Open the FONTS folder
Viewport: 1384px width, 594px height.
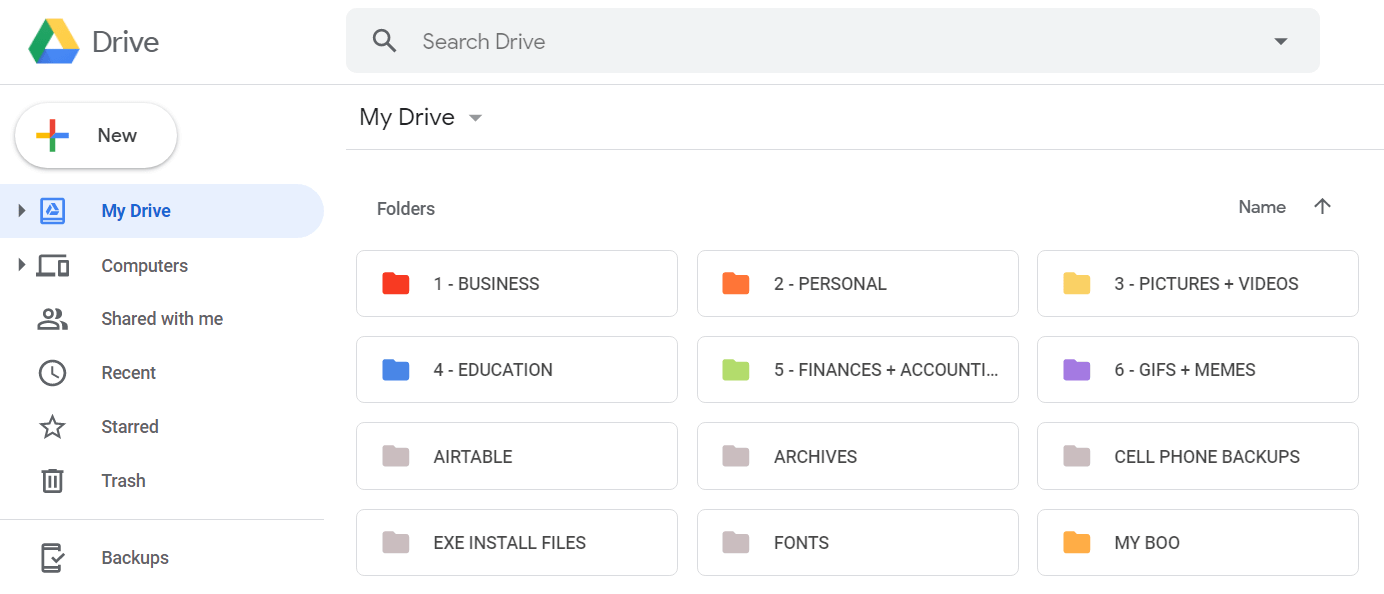coord(857,542)
